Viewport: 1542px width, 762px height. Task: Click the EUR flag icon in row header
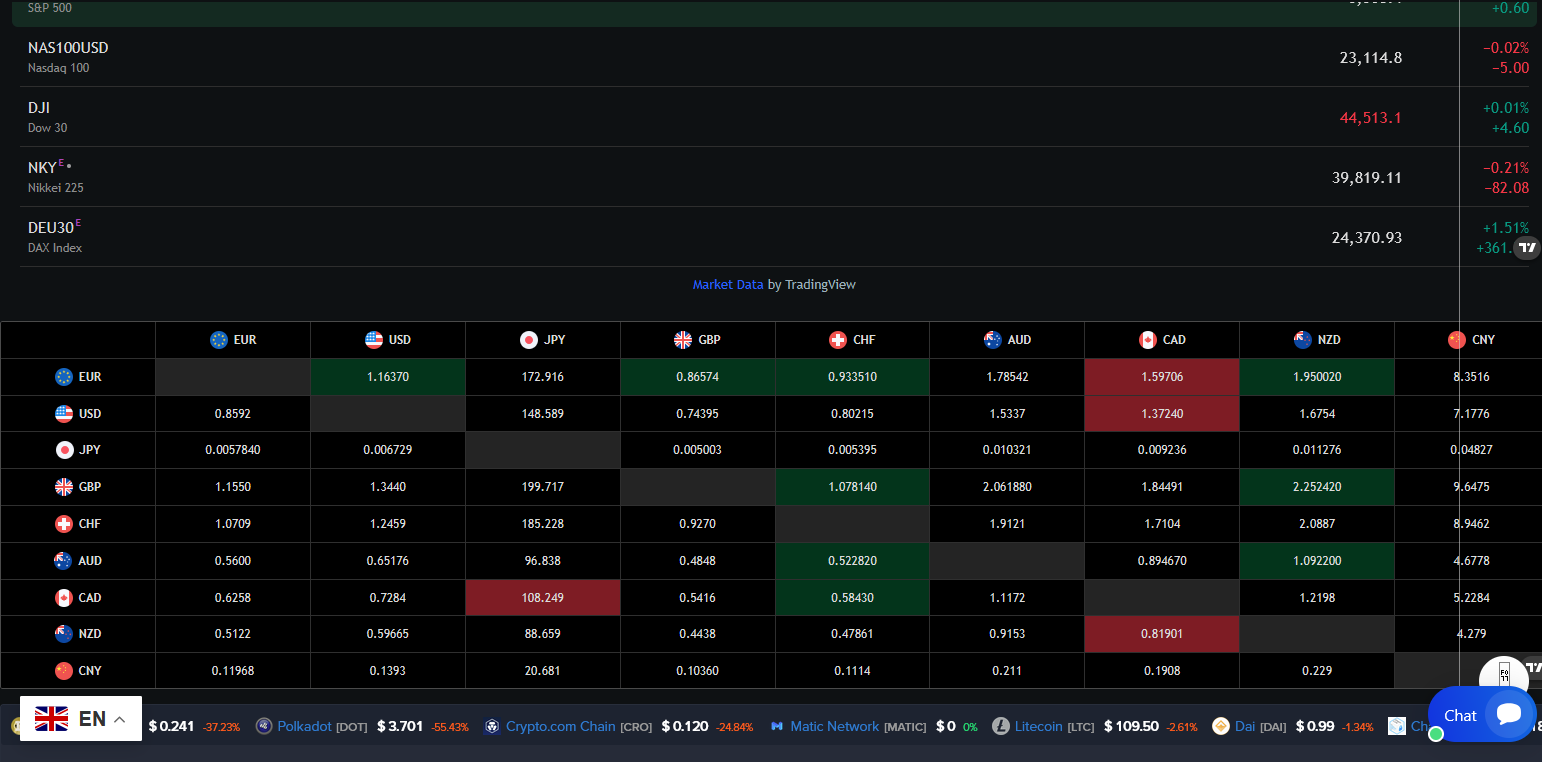[x=64, y=377]
